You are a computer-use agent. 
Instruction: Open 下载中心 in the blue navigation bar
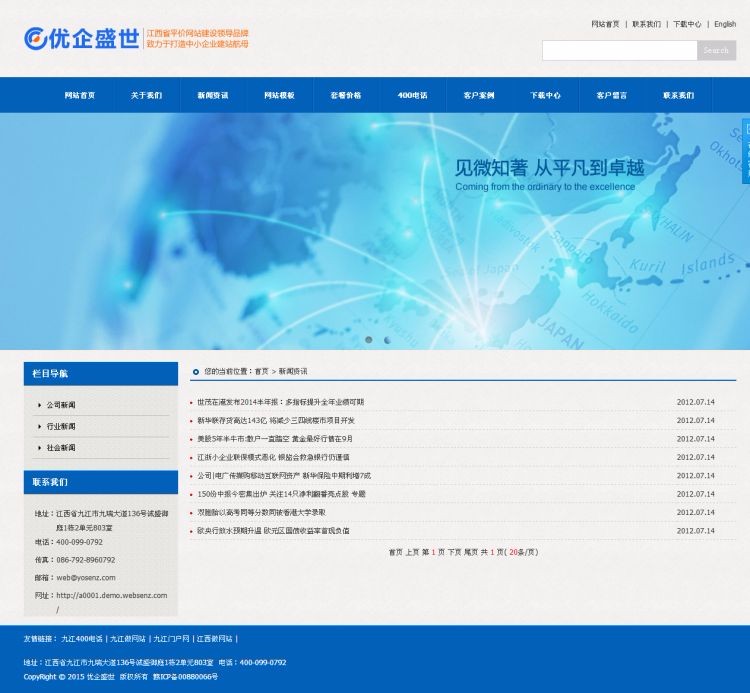545,95
